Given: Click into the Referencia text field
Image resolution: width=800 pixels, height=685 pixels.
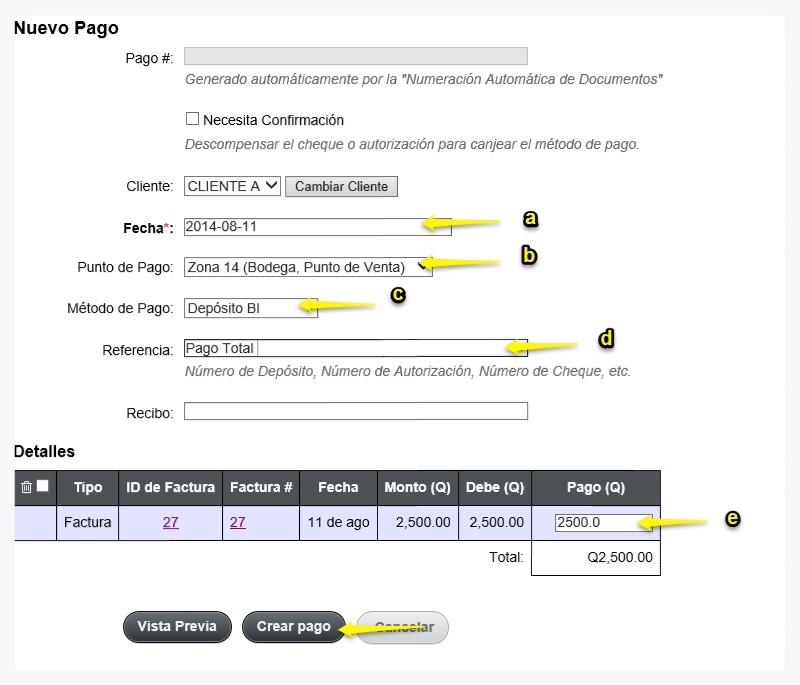Looking at the screenshot, I should point(356,348).
